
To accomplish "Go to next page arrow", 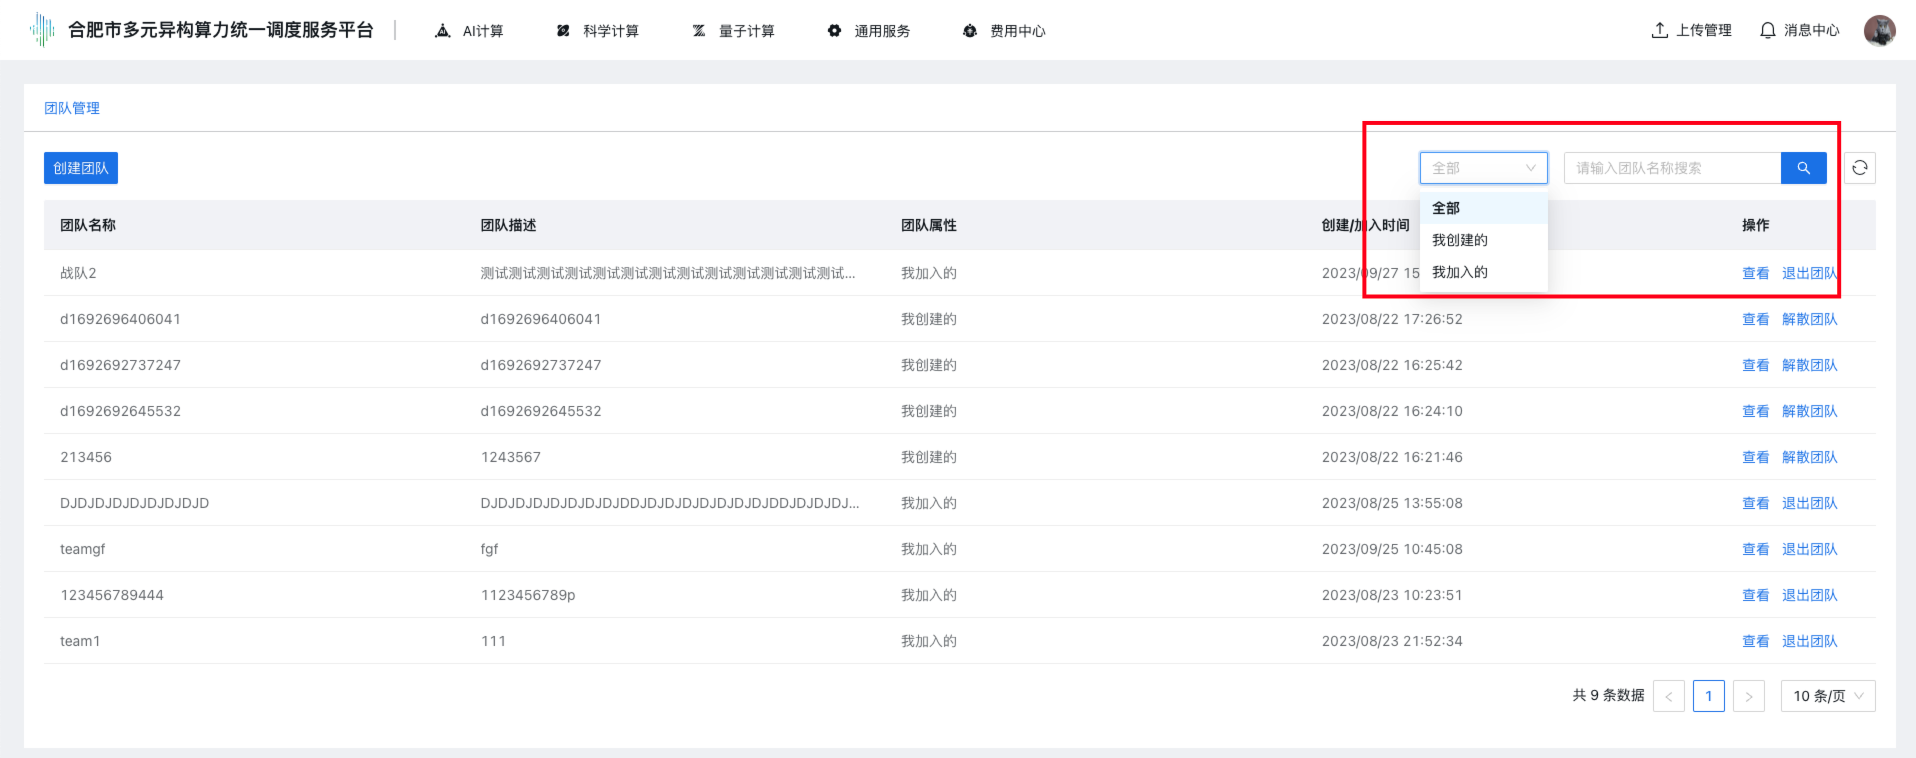I will click(x=1748, y=696).
